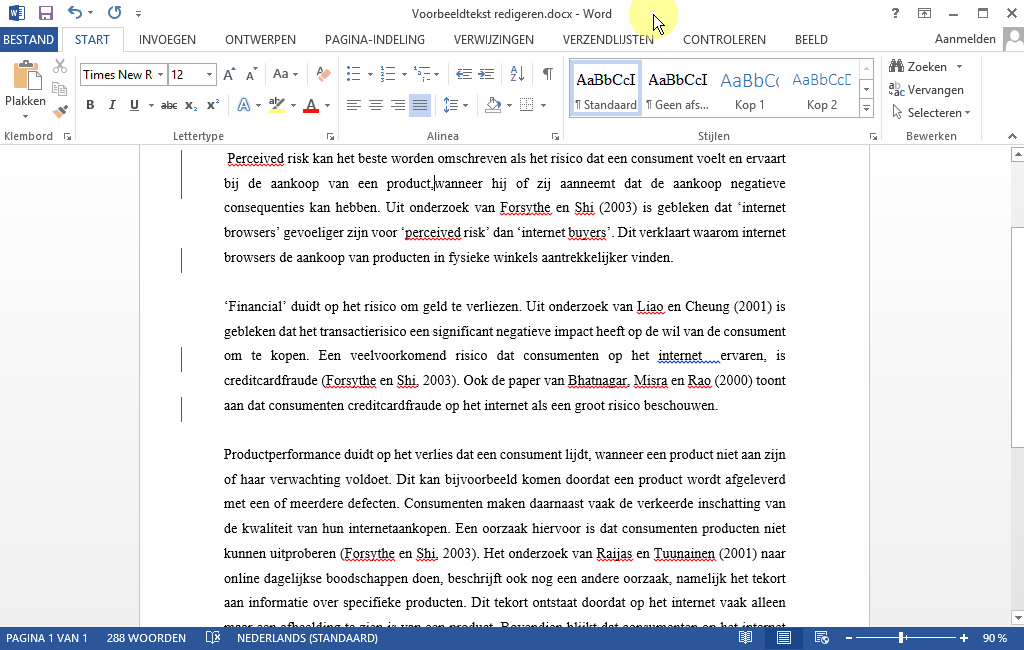Open change case dropdown
Screen dimensions: 1024x650
click(x=285, y=74)
